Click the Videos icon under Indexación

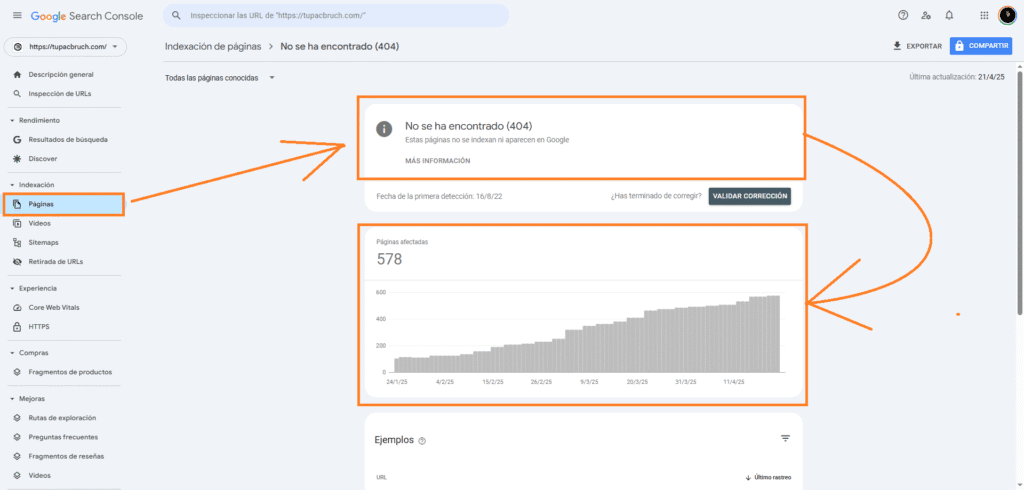pyautogui.click(x=18, y=223)
